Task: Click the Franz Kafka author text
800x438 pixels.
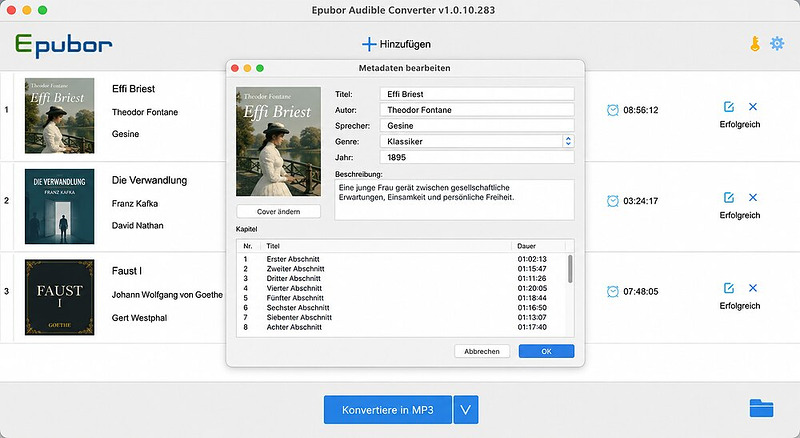Action: [135, 203]
